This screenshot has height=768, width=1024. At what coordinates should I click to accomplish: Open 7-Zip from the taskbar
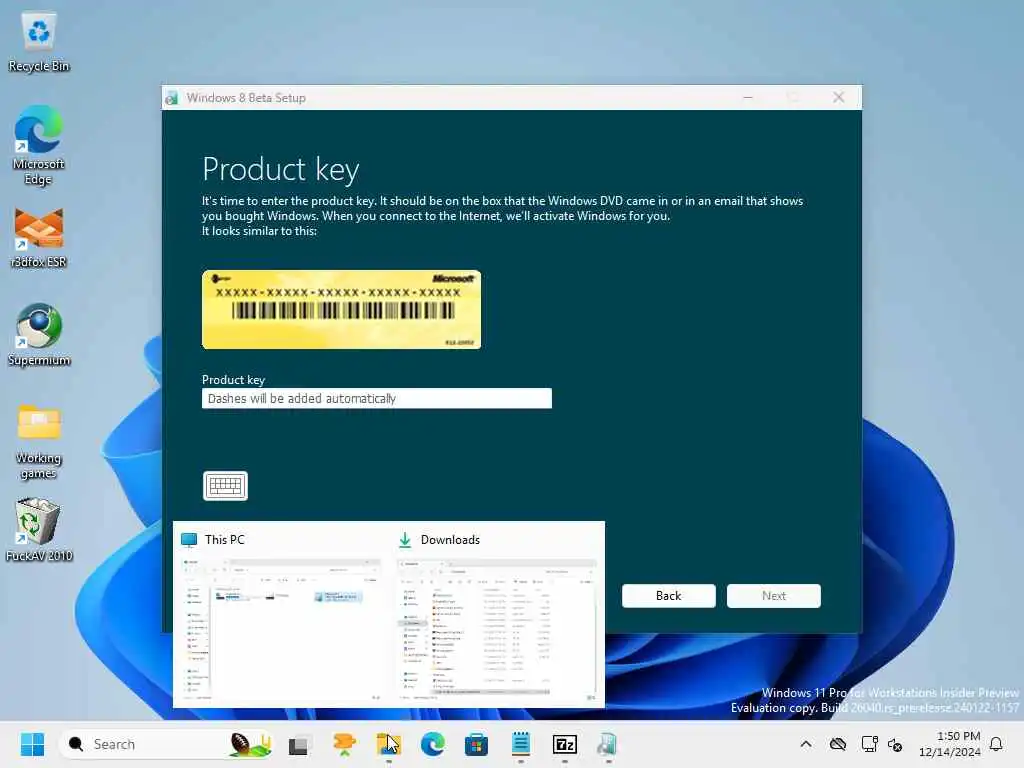[565, 744]
